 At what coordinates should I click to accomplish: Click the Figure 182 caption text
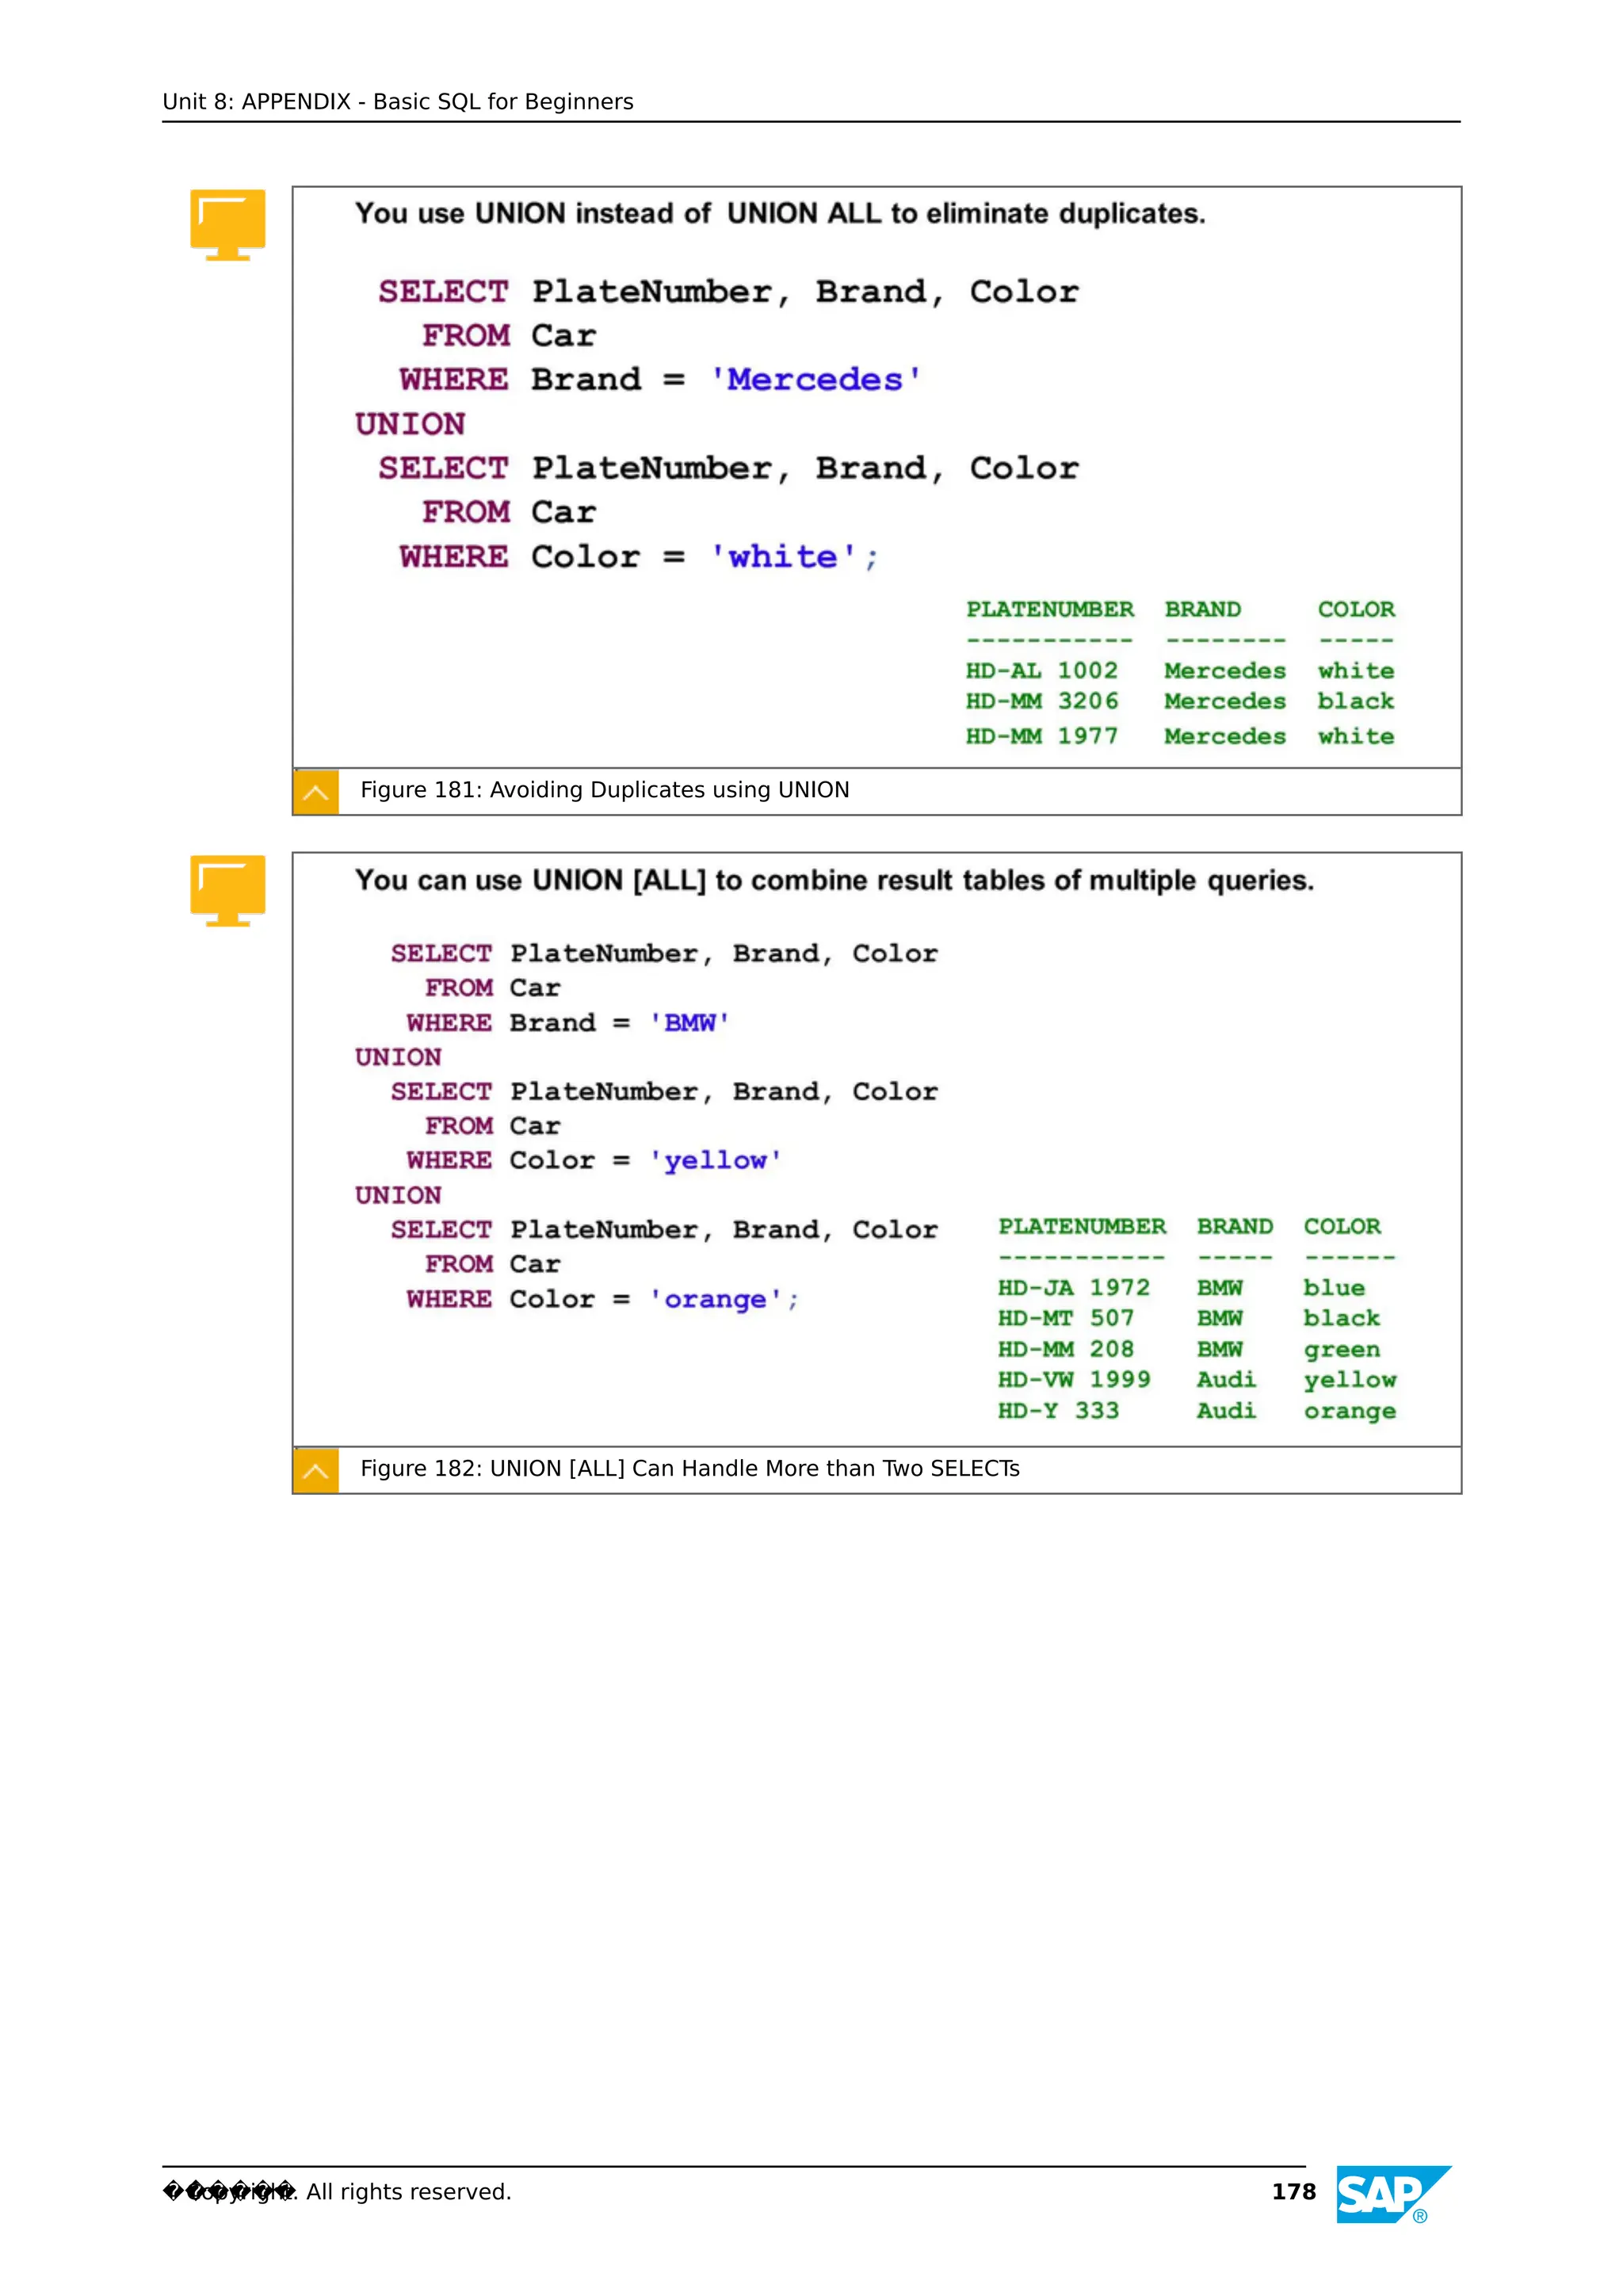click(689, 1468)
